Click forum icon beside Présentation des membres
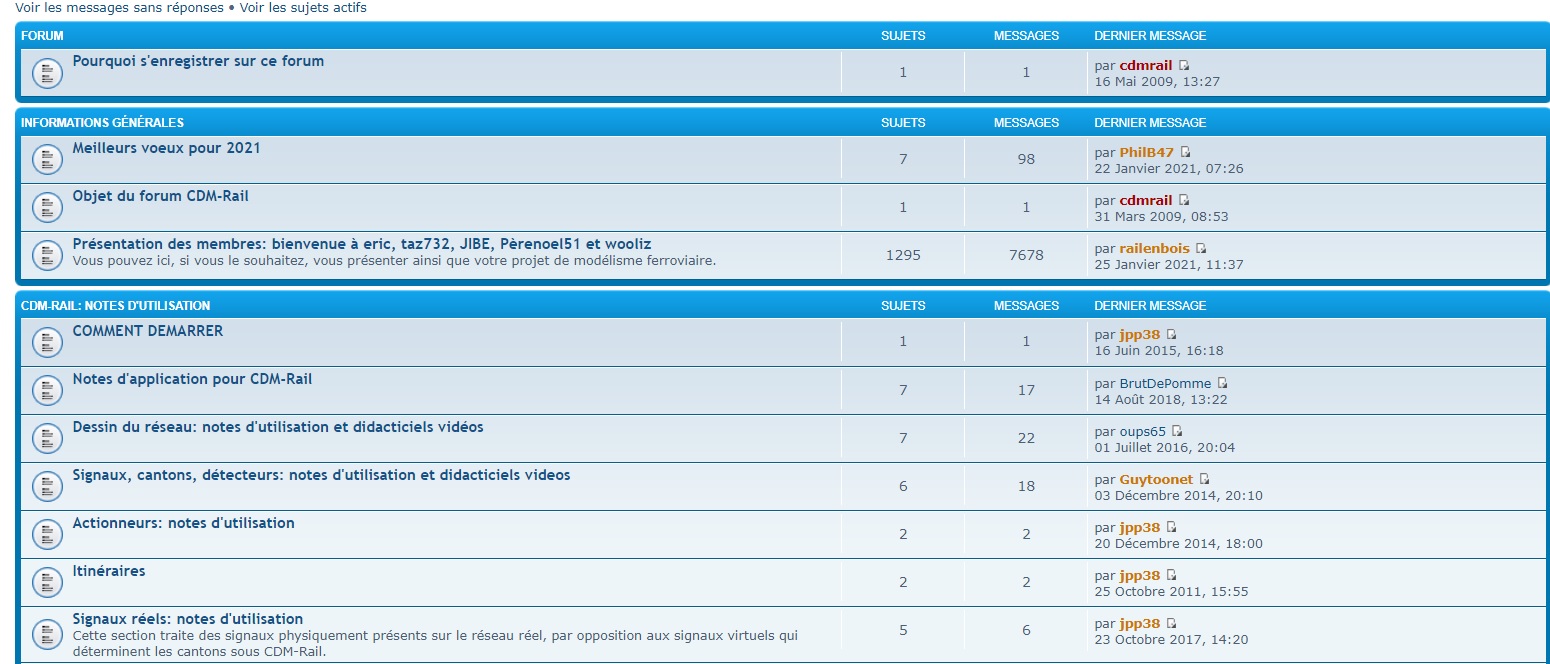Image resolution: width=1550 pixels, height=664 pixels. pyautogui.click(x=48, y=255)
